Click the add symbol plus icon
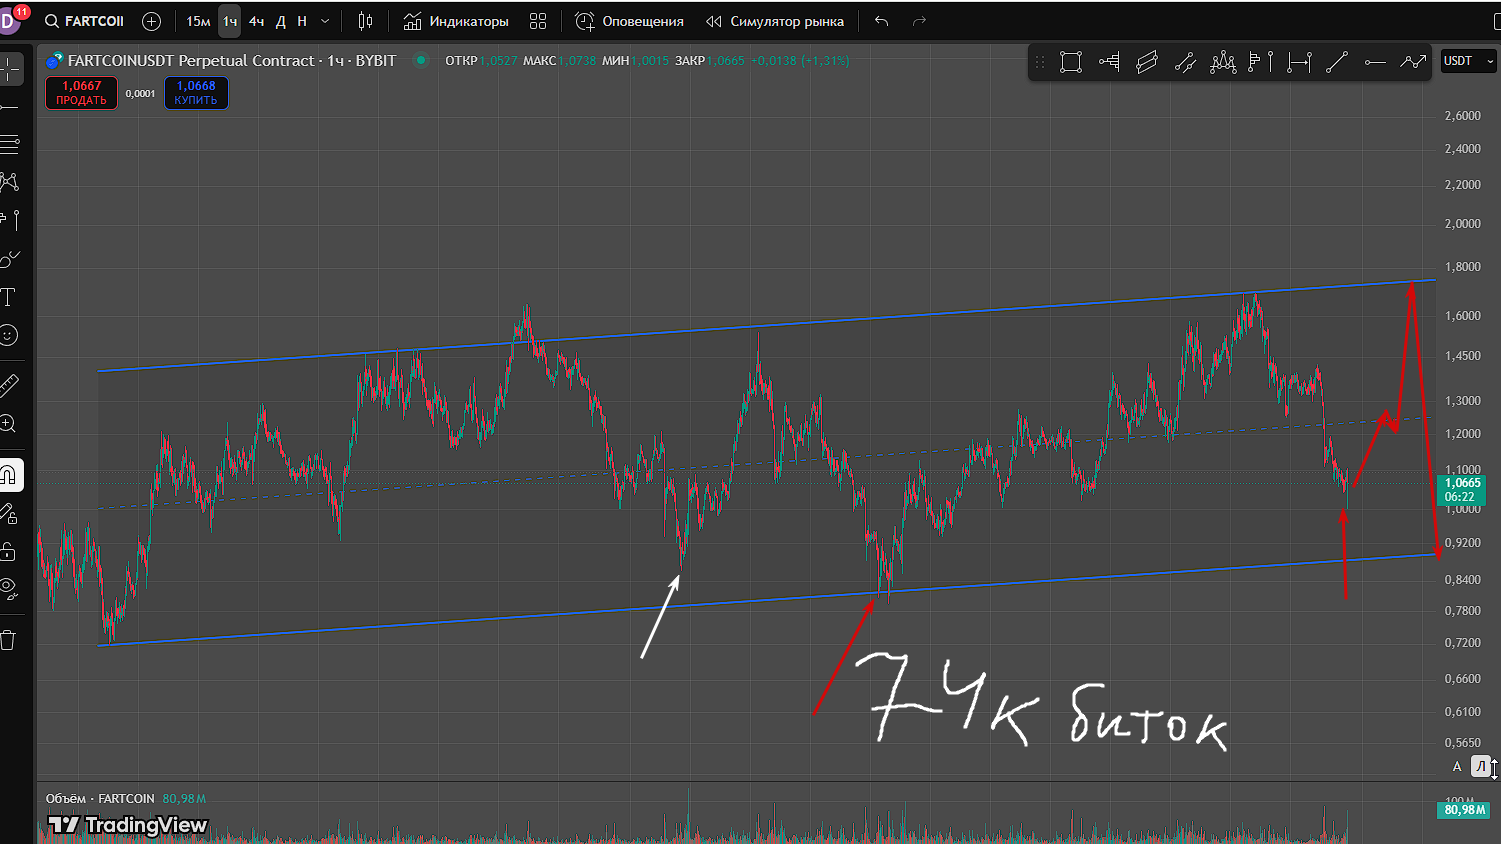Screen dimensions: 1501x844 (x=152, y=21)
